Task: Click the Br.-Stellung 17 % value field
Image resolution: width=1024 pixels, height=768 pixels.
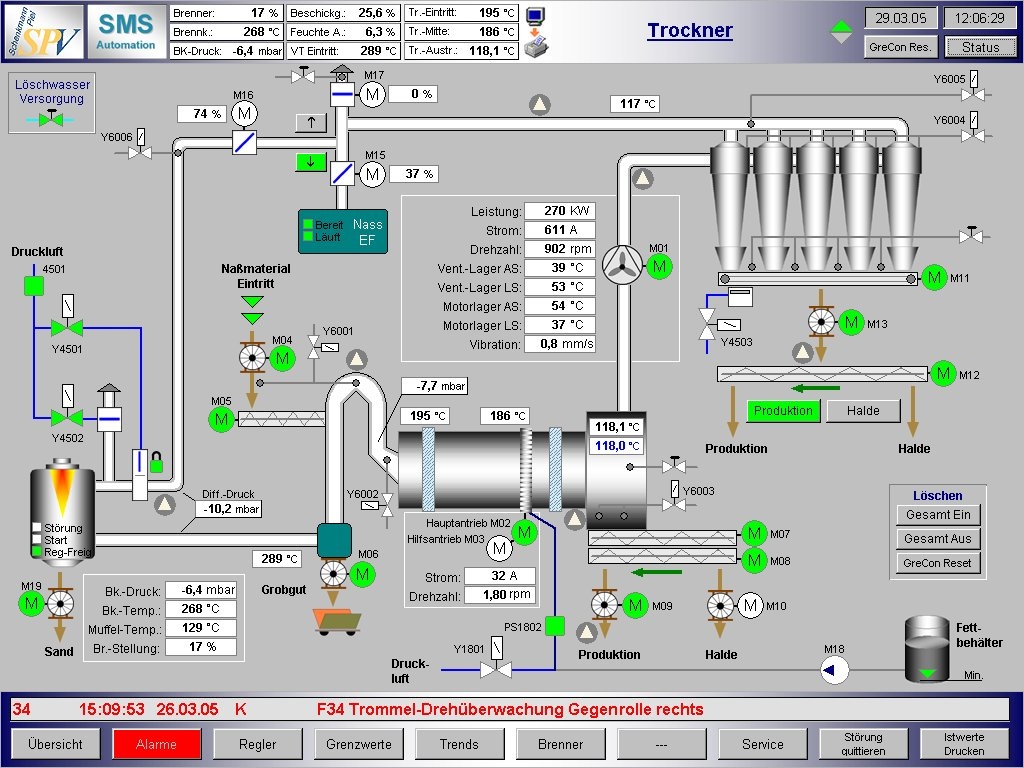Action: point(200,647)
